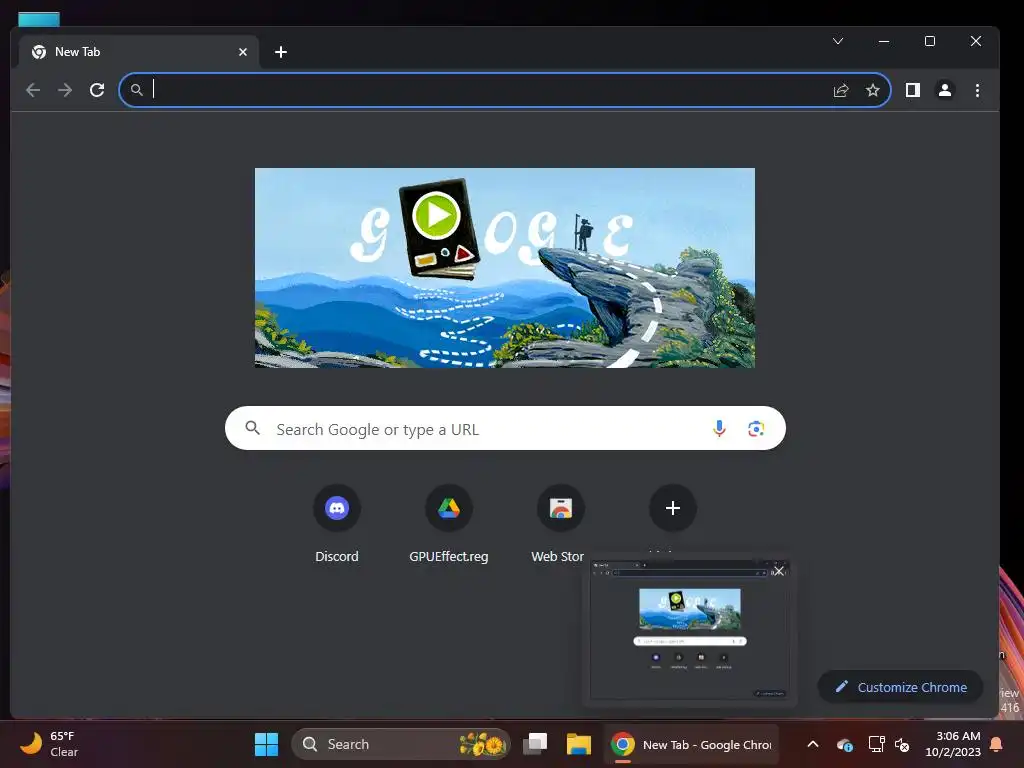Search by image with Google Lens icon

click(x=756, y=428)
